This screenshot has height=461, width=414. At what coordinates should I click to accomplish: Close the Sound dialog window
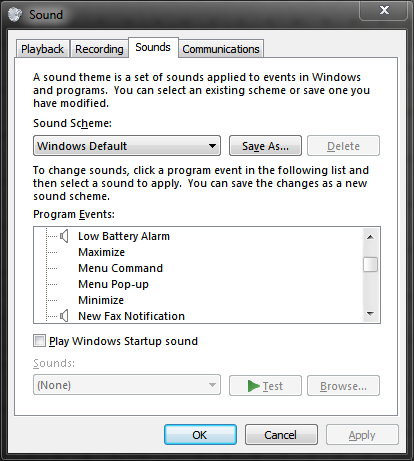(x=384, y=10)
